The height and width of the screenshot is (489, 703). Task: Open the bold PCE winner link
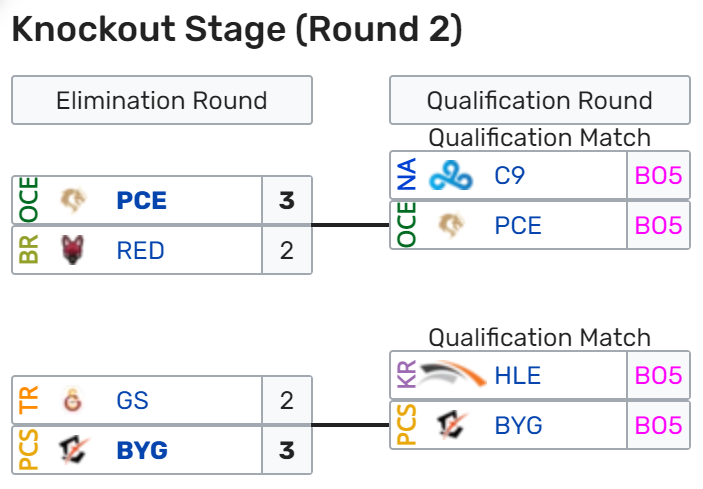(x=142, y=200)
